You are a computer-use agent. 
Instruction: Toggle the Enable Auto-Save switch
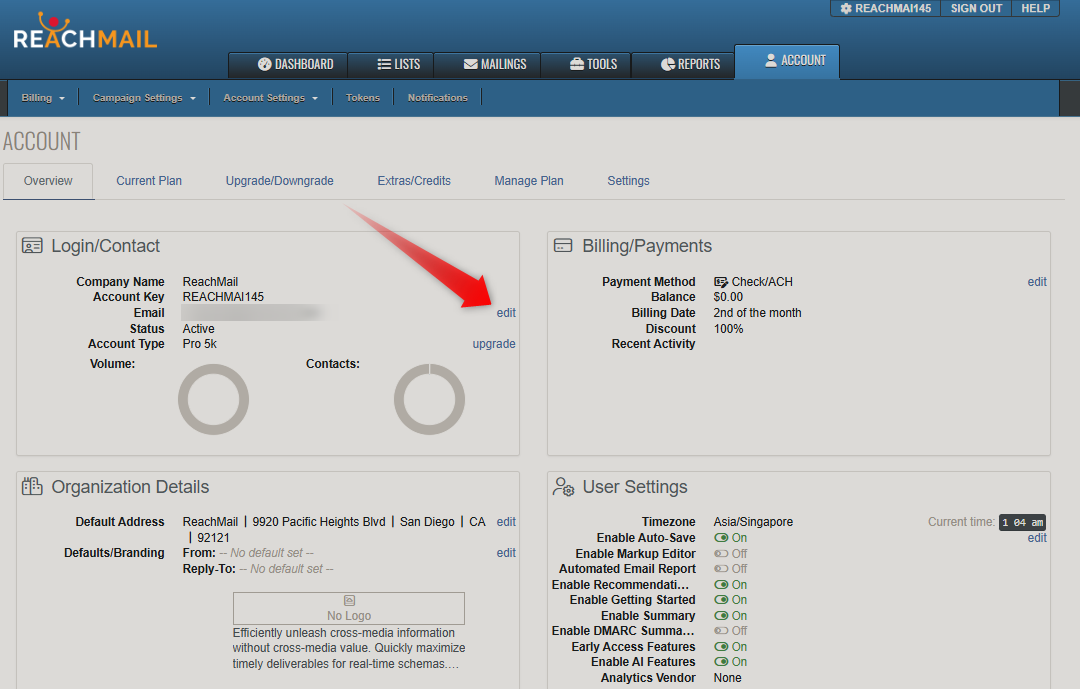coord(721,538)
